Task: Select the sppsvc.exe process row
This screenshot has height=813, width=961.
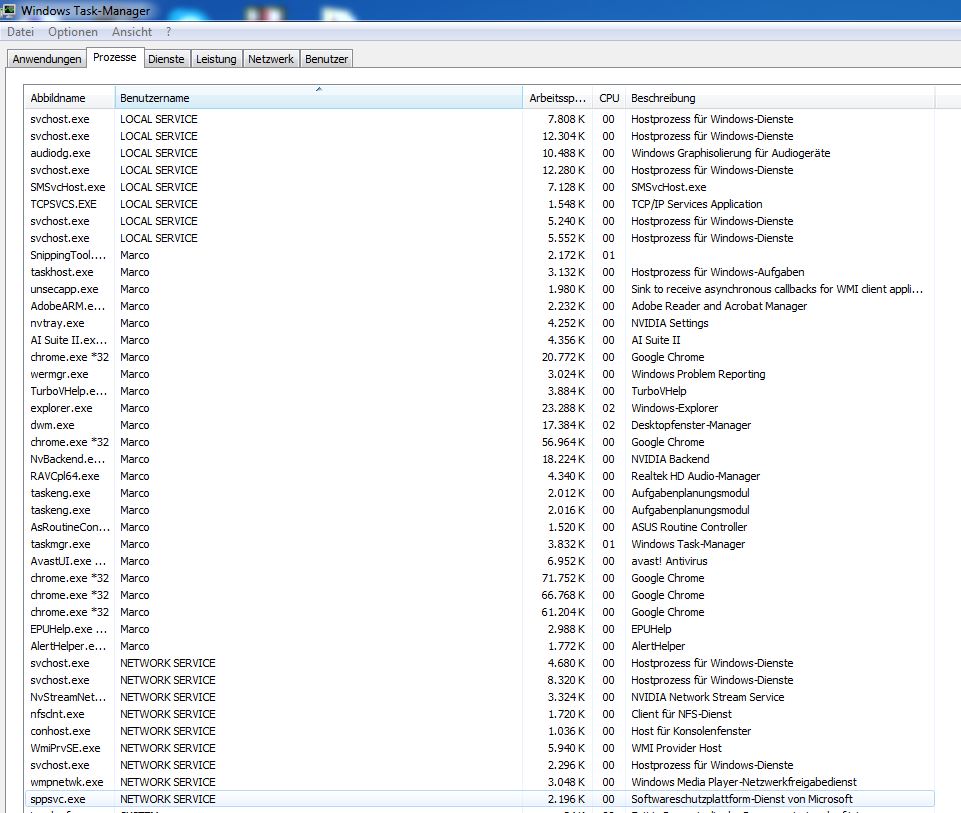Action: (480, 799)
